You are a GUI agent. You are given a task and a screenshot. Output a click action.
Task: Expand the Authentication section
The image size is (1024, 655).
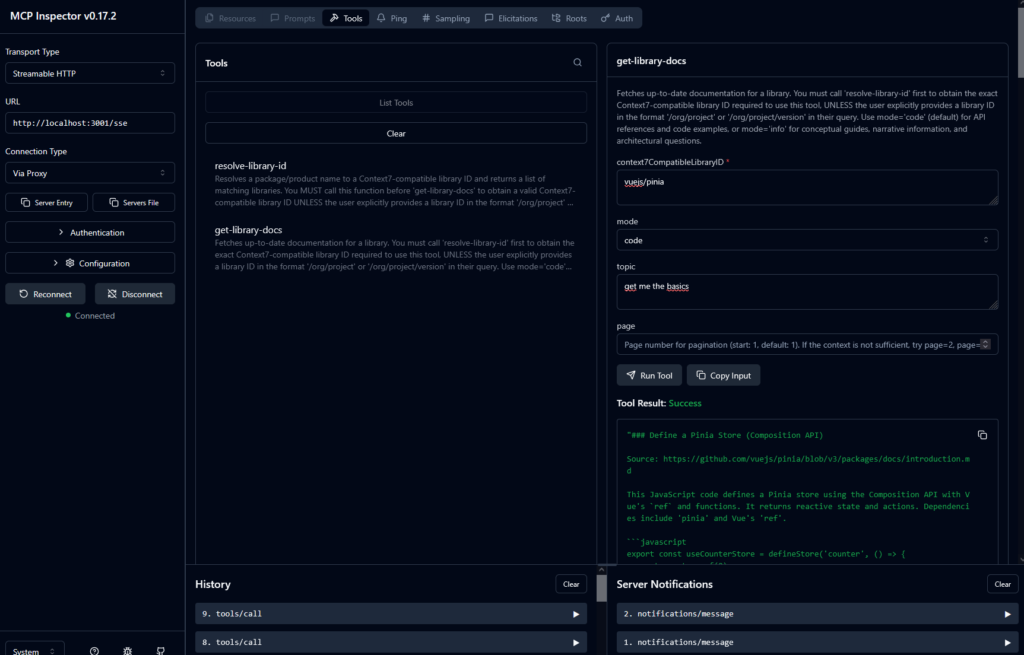90,233
